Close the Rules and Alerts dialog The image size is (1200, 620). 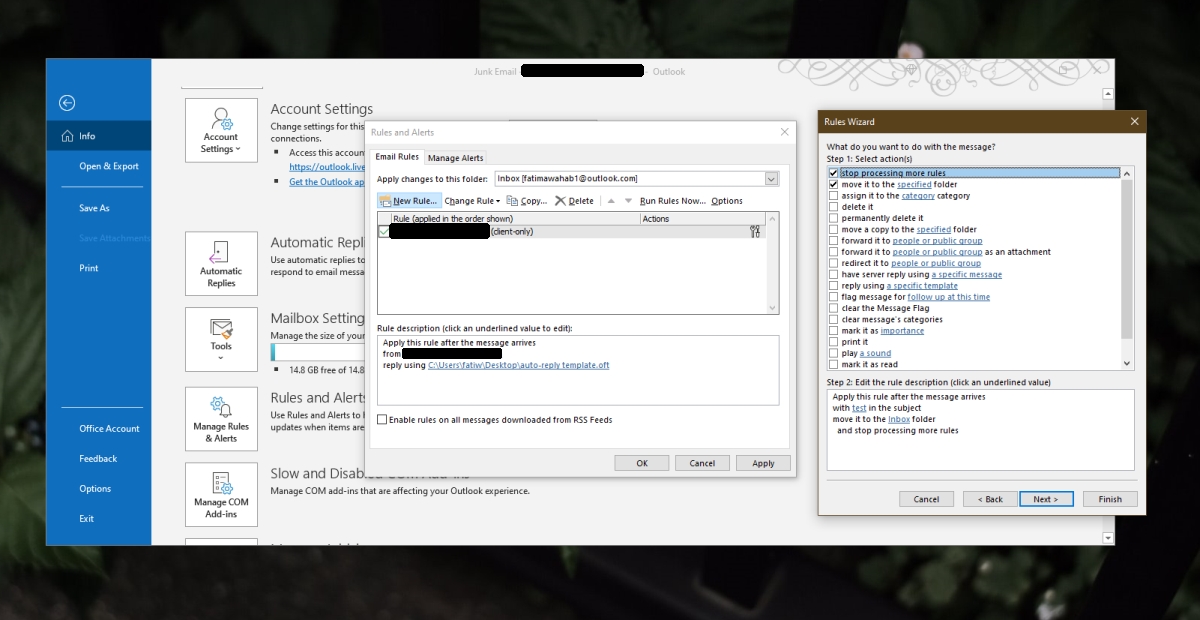pos(784,132)
